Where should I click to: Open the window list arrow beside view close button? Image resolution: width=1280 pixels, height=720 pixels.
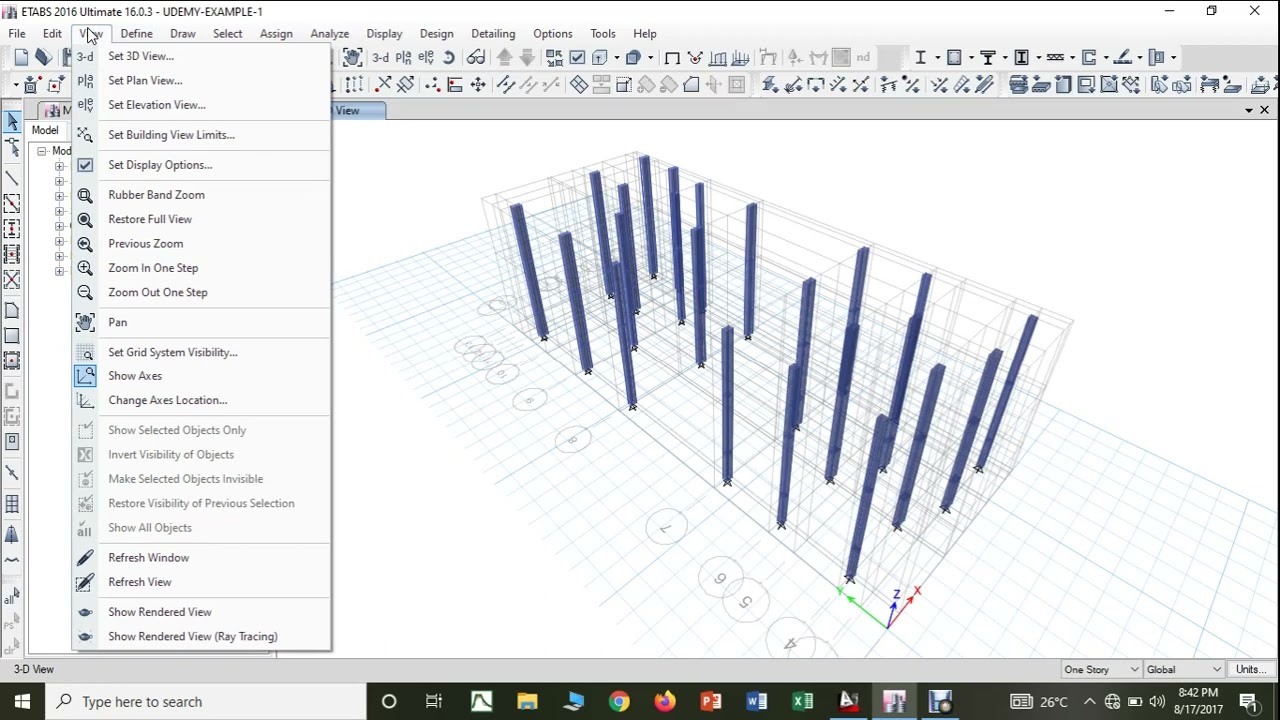pos(1249,110)
